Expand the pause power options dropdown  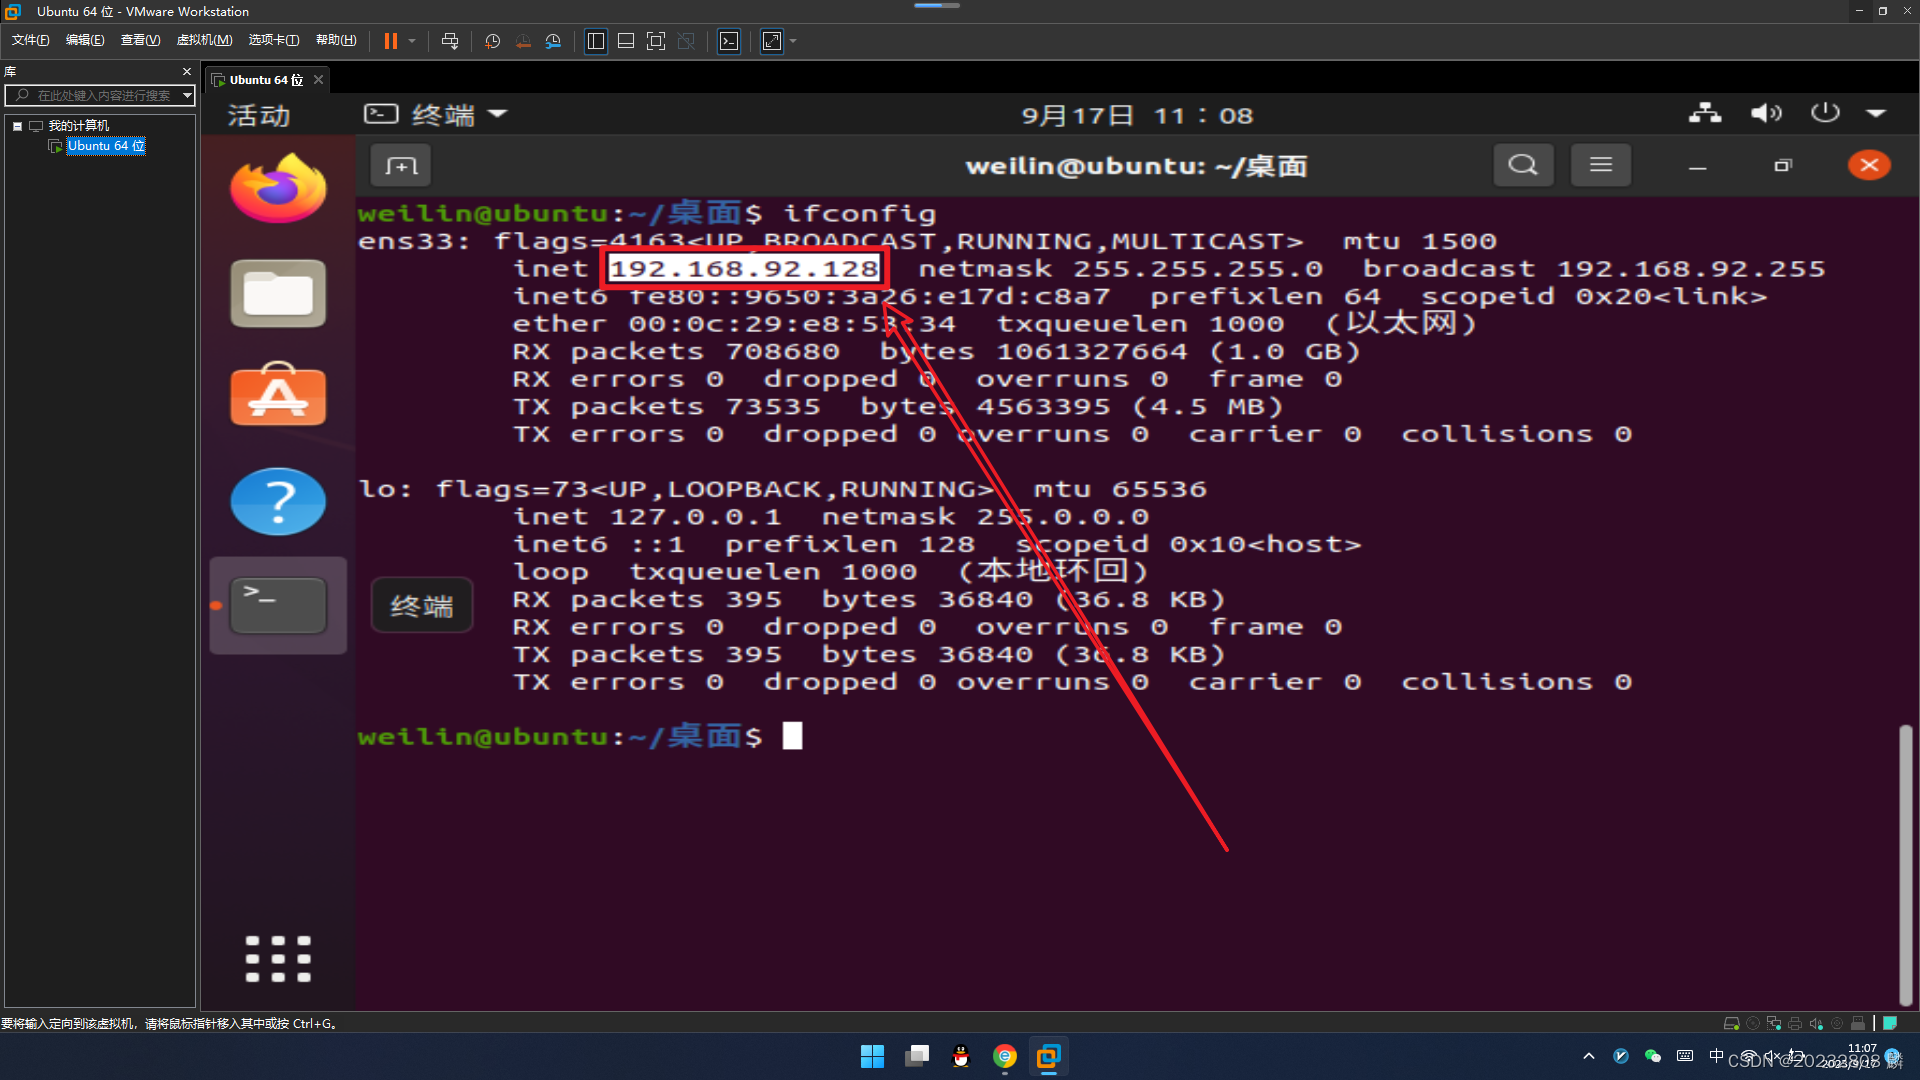[x=412, y=41]
